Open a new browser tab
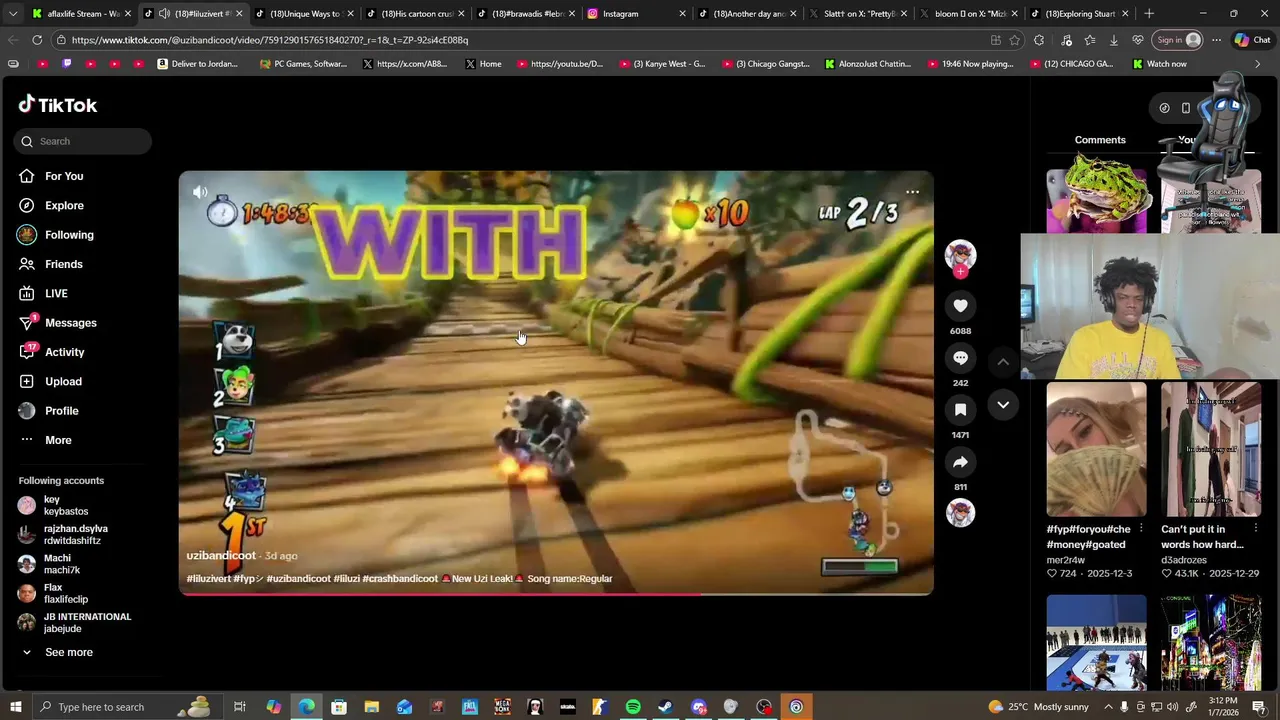This screenshot has width=1280, height=720. [x=1149, y=14]
